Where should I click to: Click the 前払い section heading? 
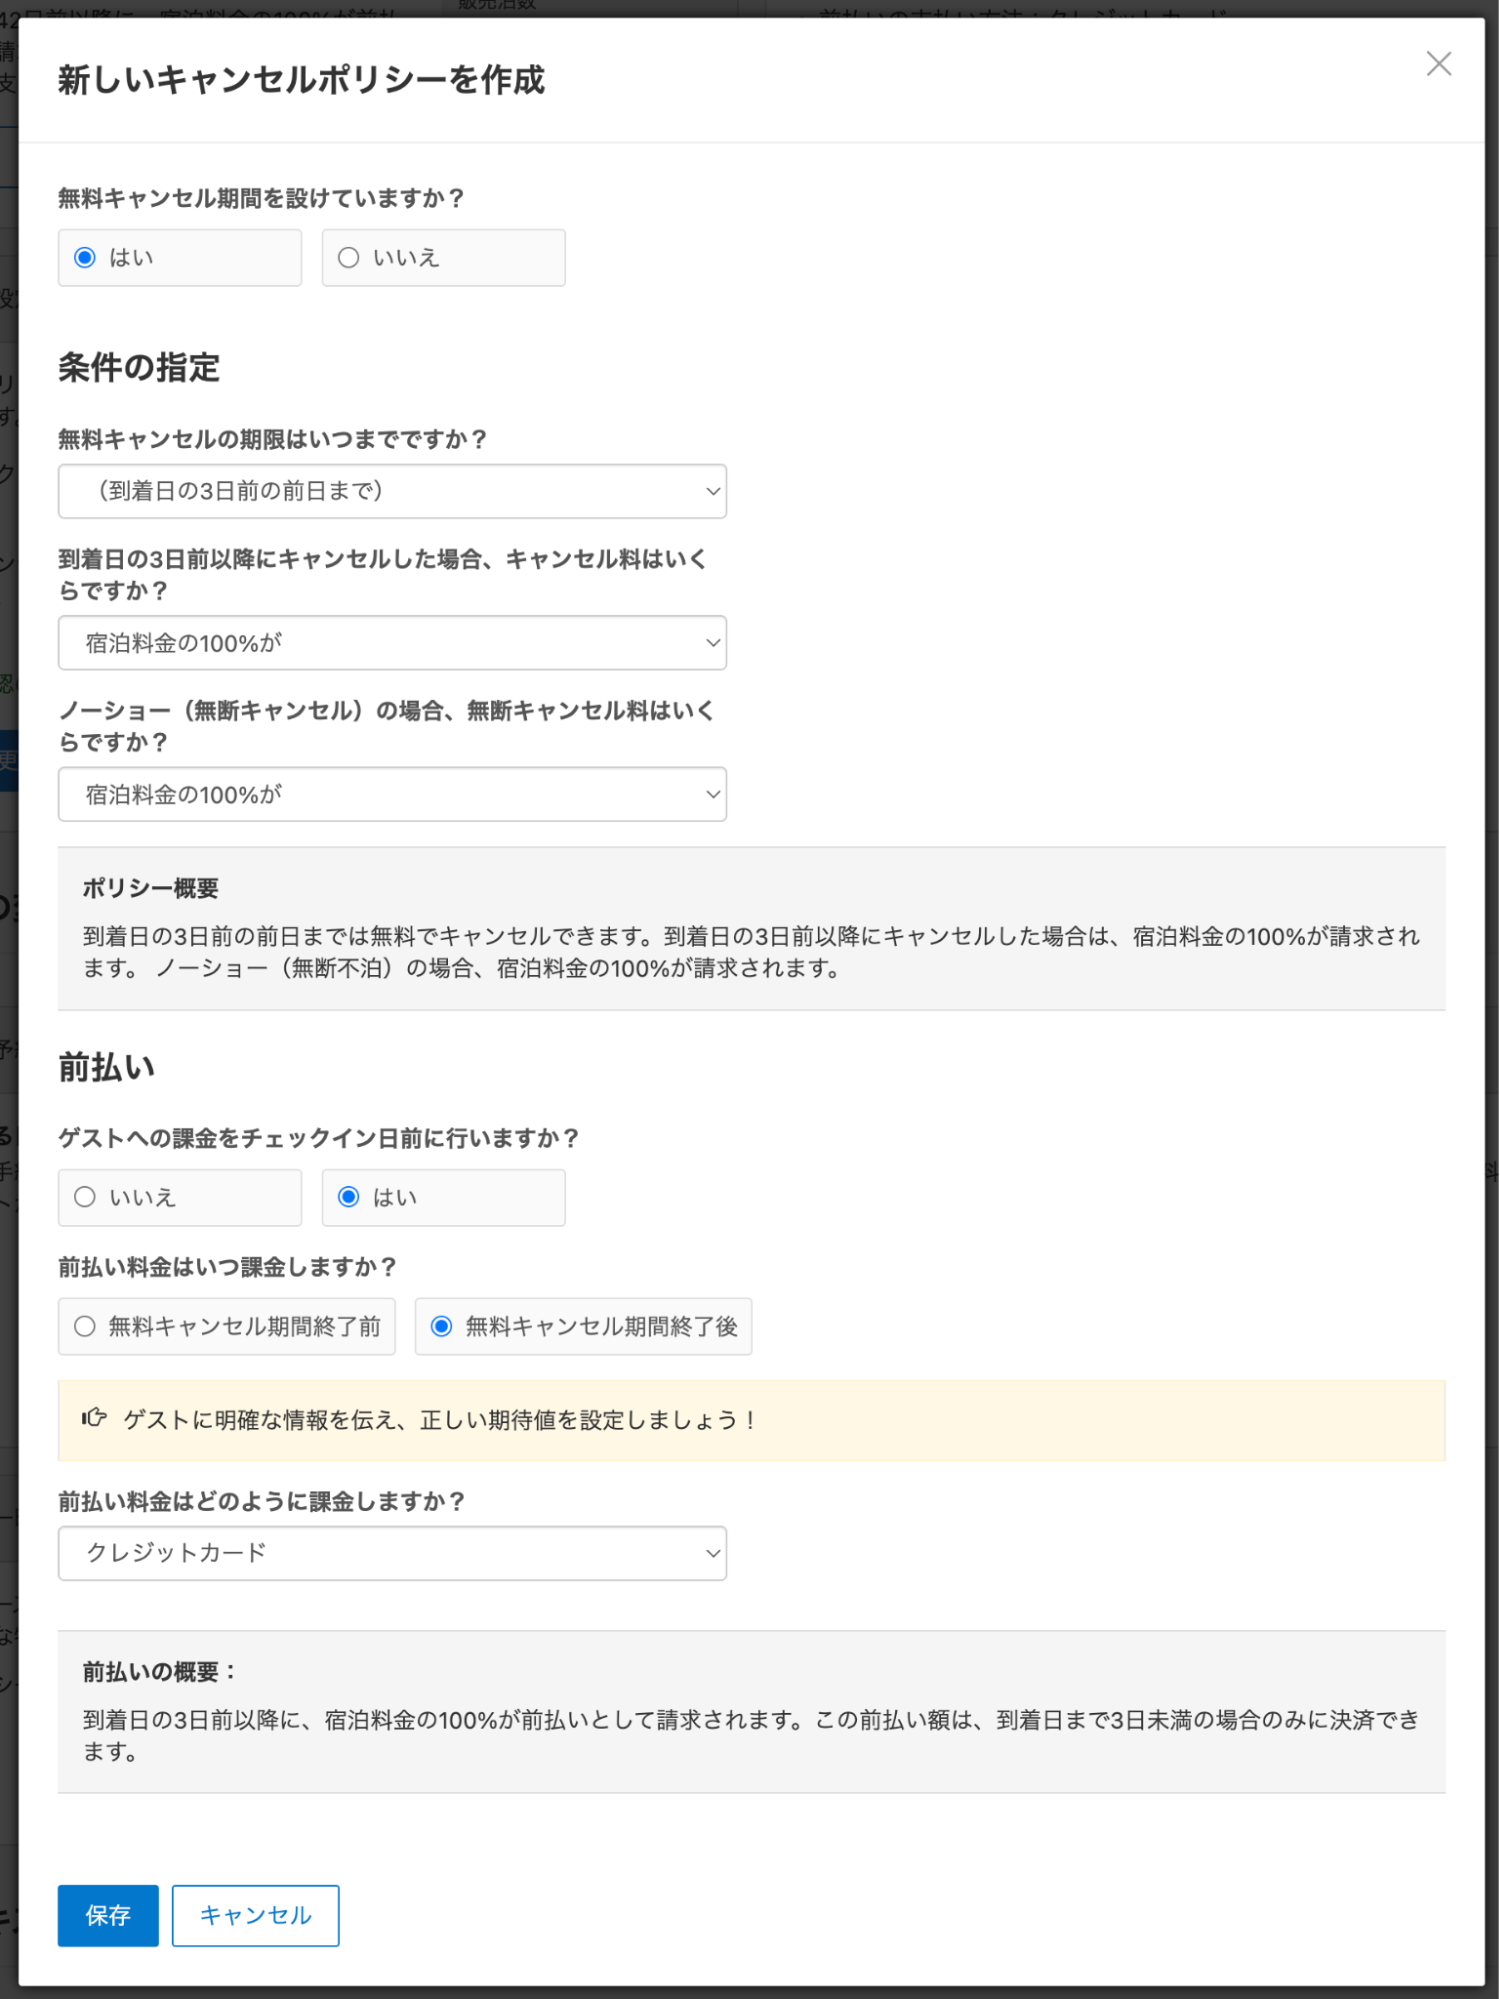coord(106,1067)
